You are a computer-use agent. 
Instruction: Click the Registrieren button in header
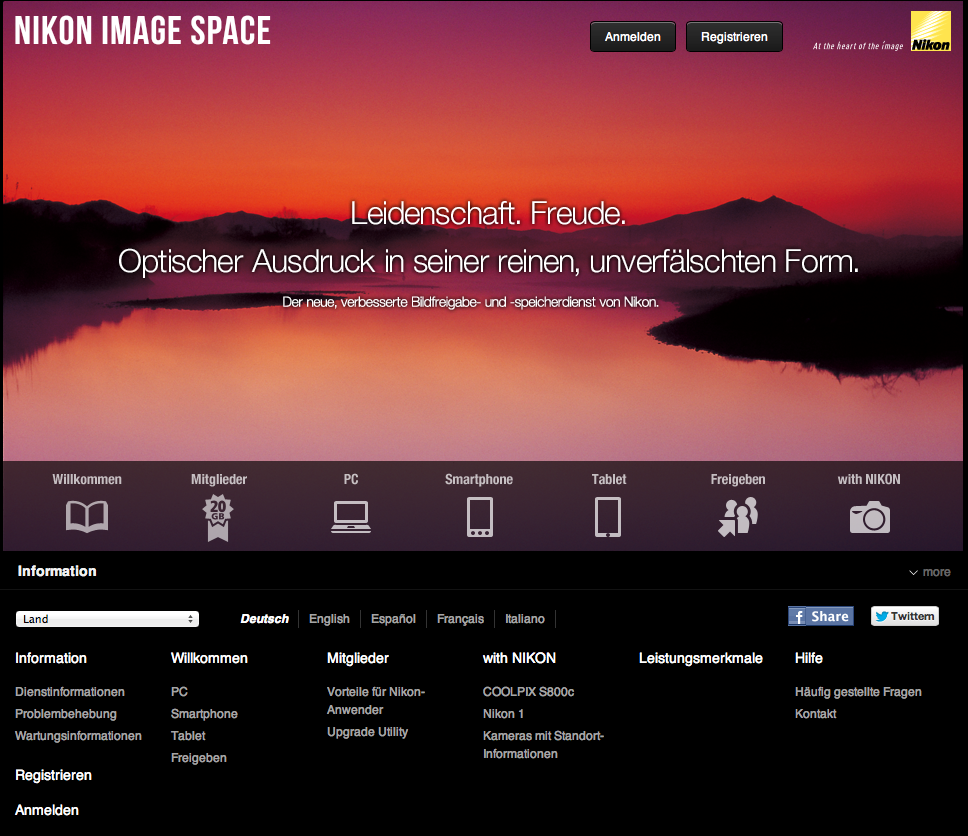(734, 37)
